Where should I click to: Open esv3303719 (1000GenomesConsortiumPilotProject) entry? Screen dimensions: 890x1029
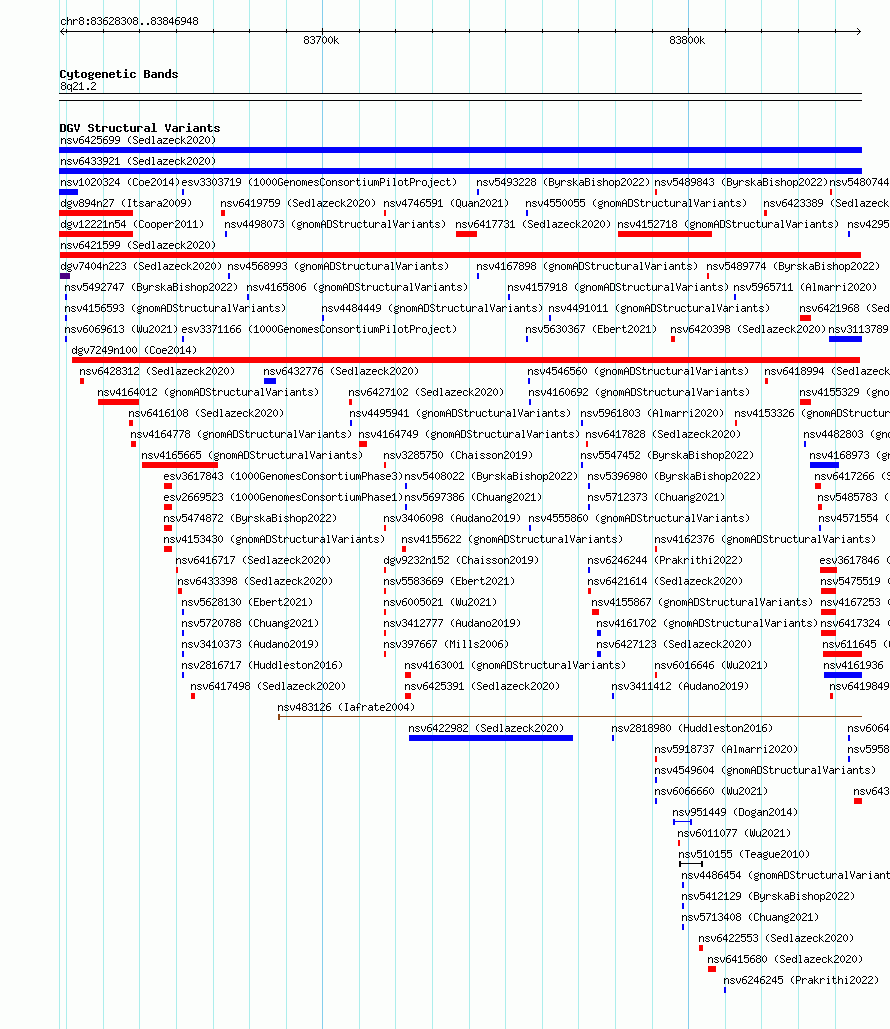click(319, 182)
